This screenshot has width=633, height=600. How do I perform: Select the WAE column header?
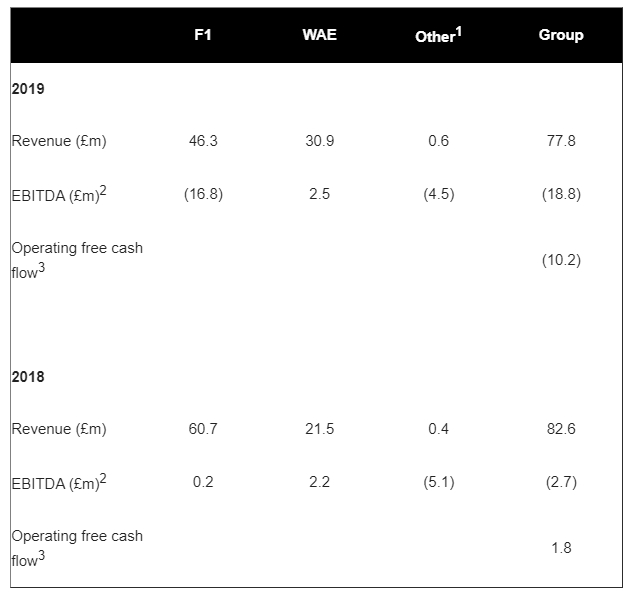319,35
